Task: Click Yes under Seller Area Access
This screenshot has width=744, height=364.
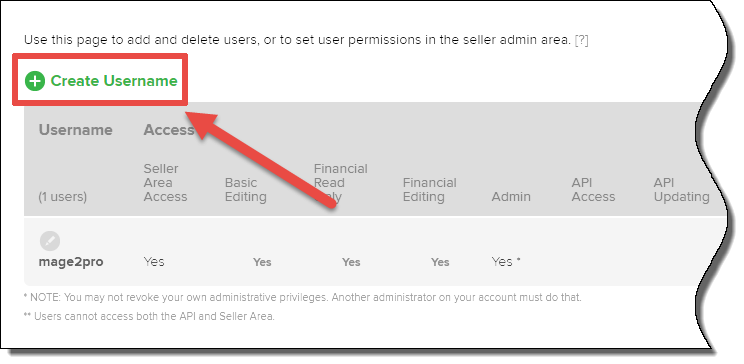Action: [x=154, y=261]
